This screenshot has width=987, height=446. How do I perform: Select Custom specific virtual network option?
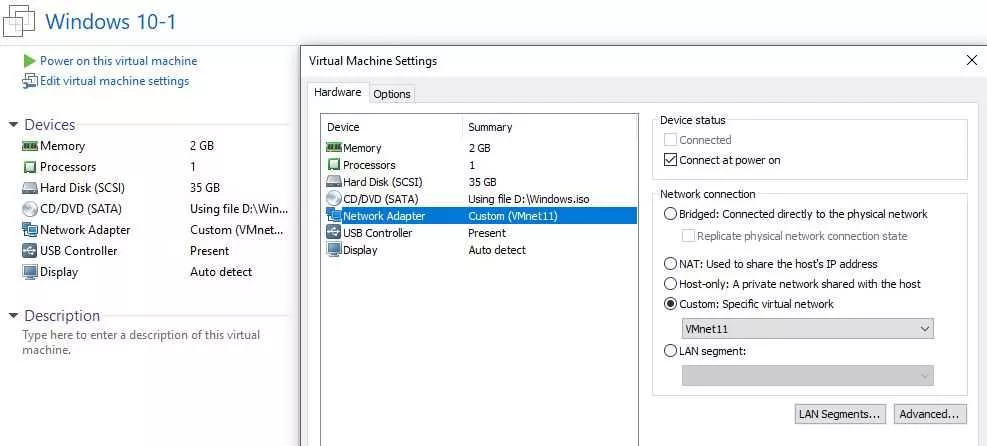pyautogui.click(x=670, y=304)
